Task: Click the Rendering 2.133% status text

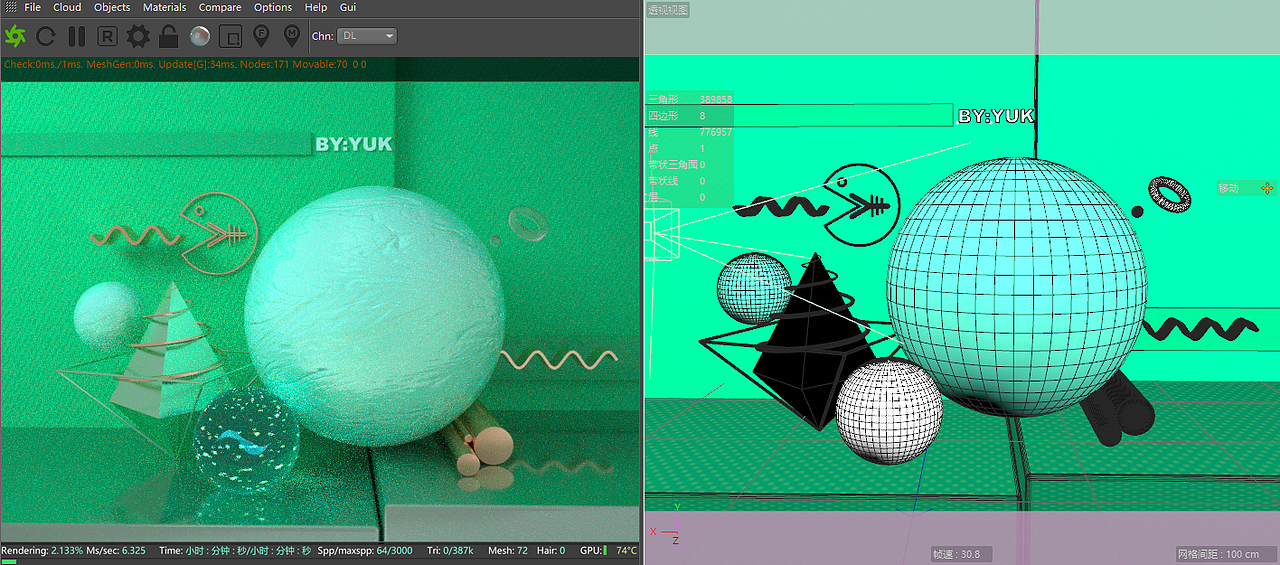Action: tap(42, 551)
